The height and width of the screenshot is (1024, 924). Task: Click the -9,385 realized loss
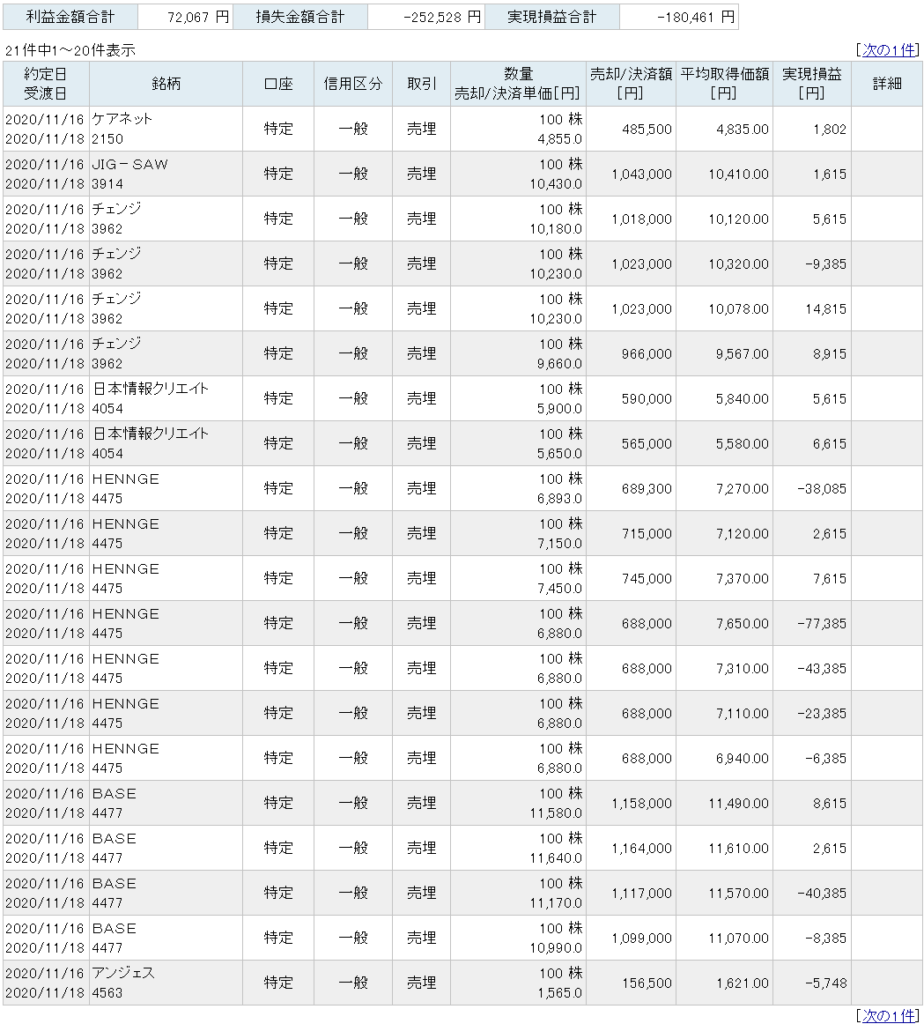825,264
